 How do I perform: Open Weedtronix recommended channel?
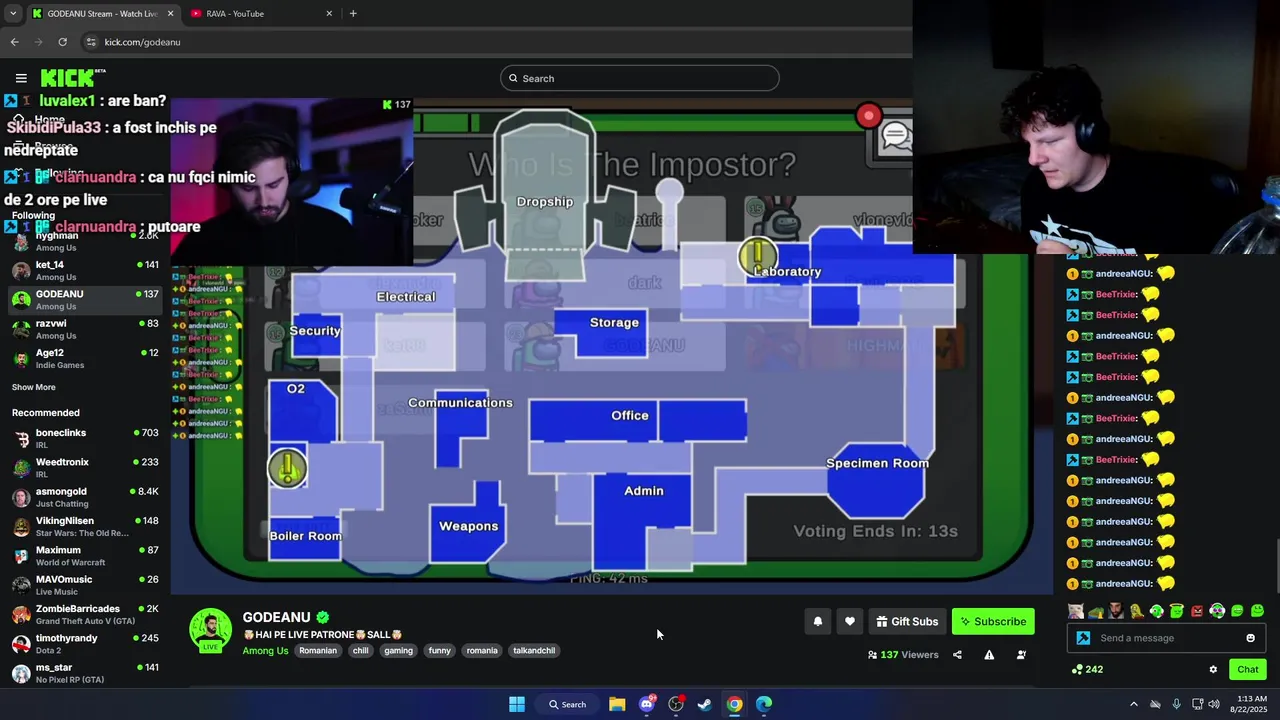(85, 467)
